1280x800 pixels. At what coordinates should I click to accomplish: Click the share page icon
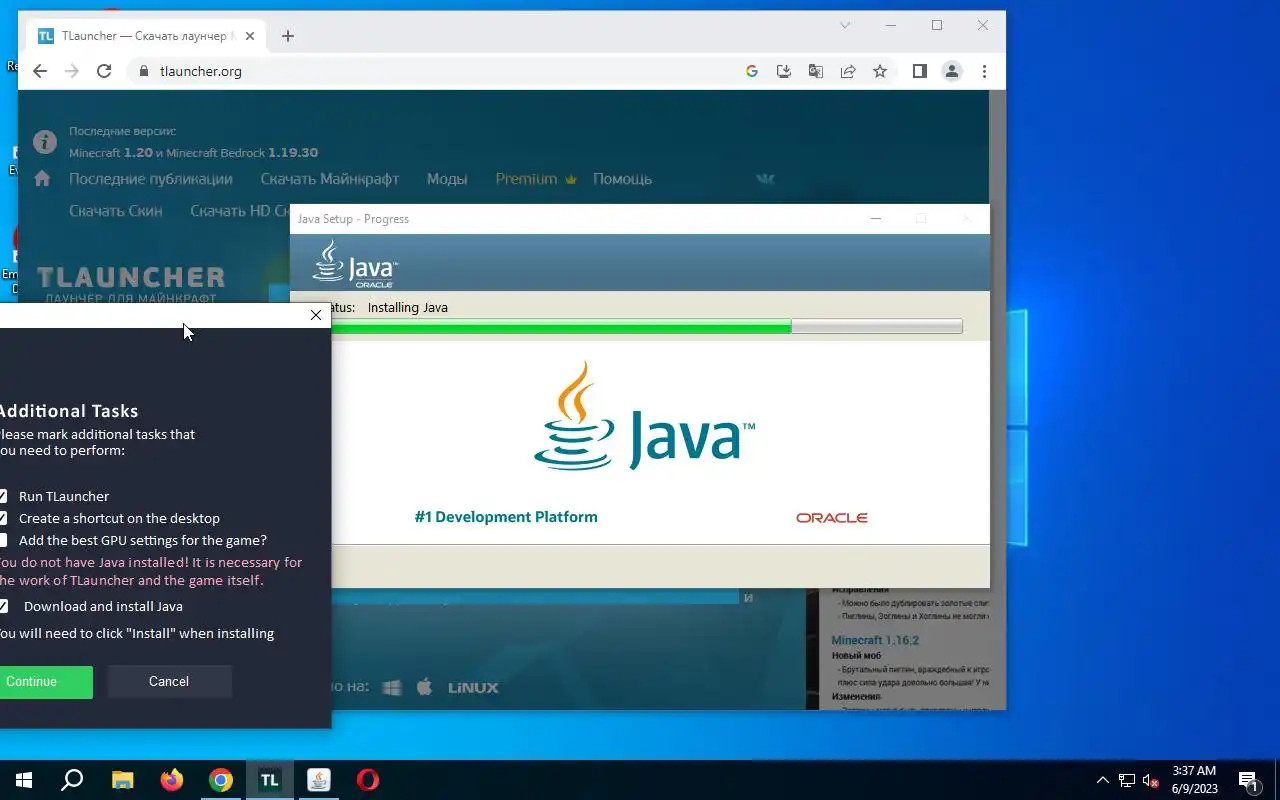click(848, 71)
